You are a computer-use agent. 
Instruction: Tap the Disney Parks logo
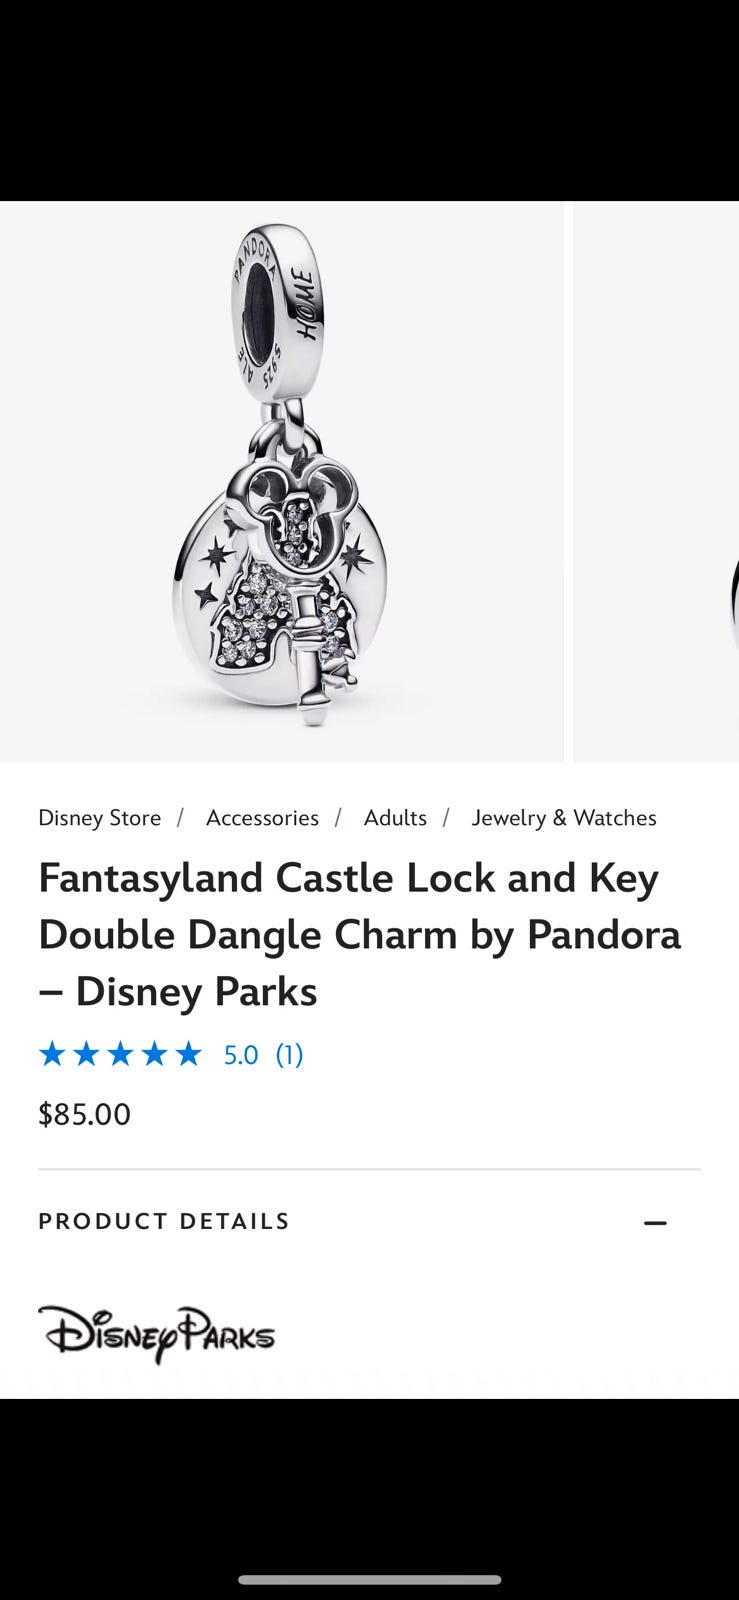click(x=156, y=1334)
